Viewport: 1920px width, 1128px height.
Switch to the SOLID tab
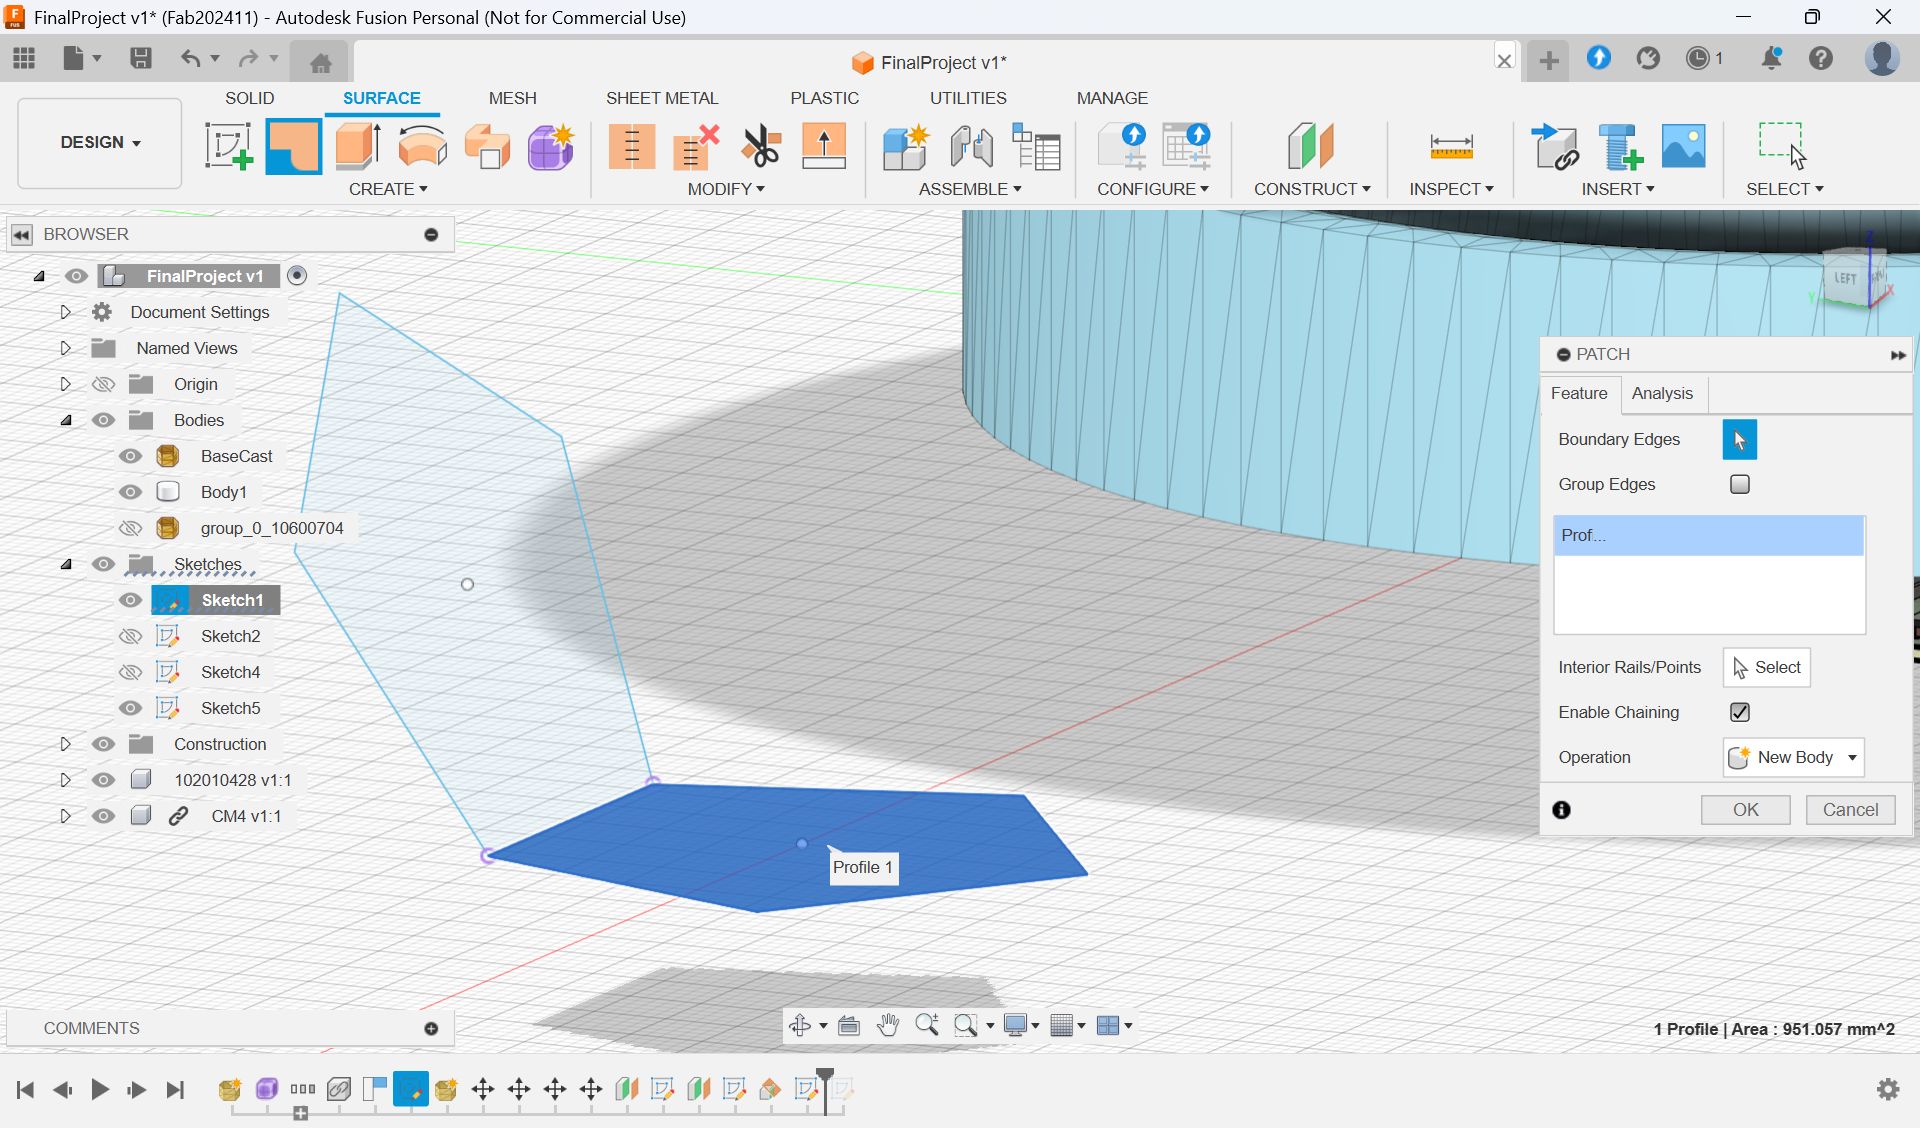tap(249, 98)
